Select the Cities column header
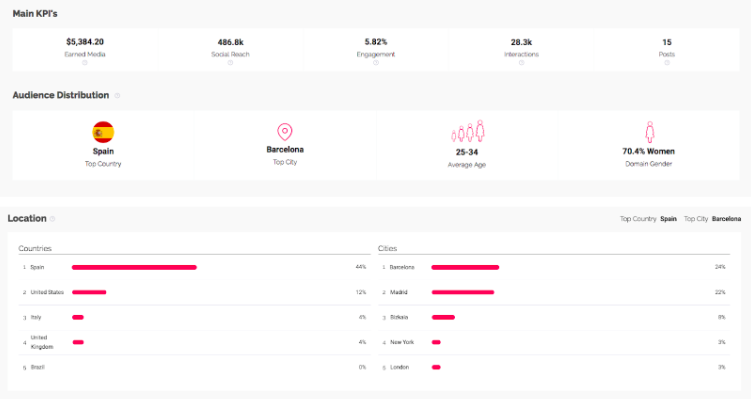This screenshot has height=399, width=751. click(387, 248)
